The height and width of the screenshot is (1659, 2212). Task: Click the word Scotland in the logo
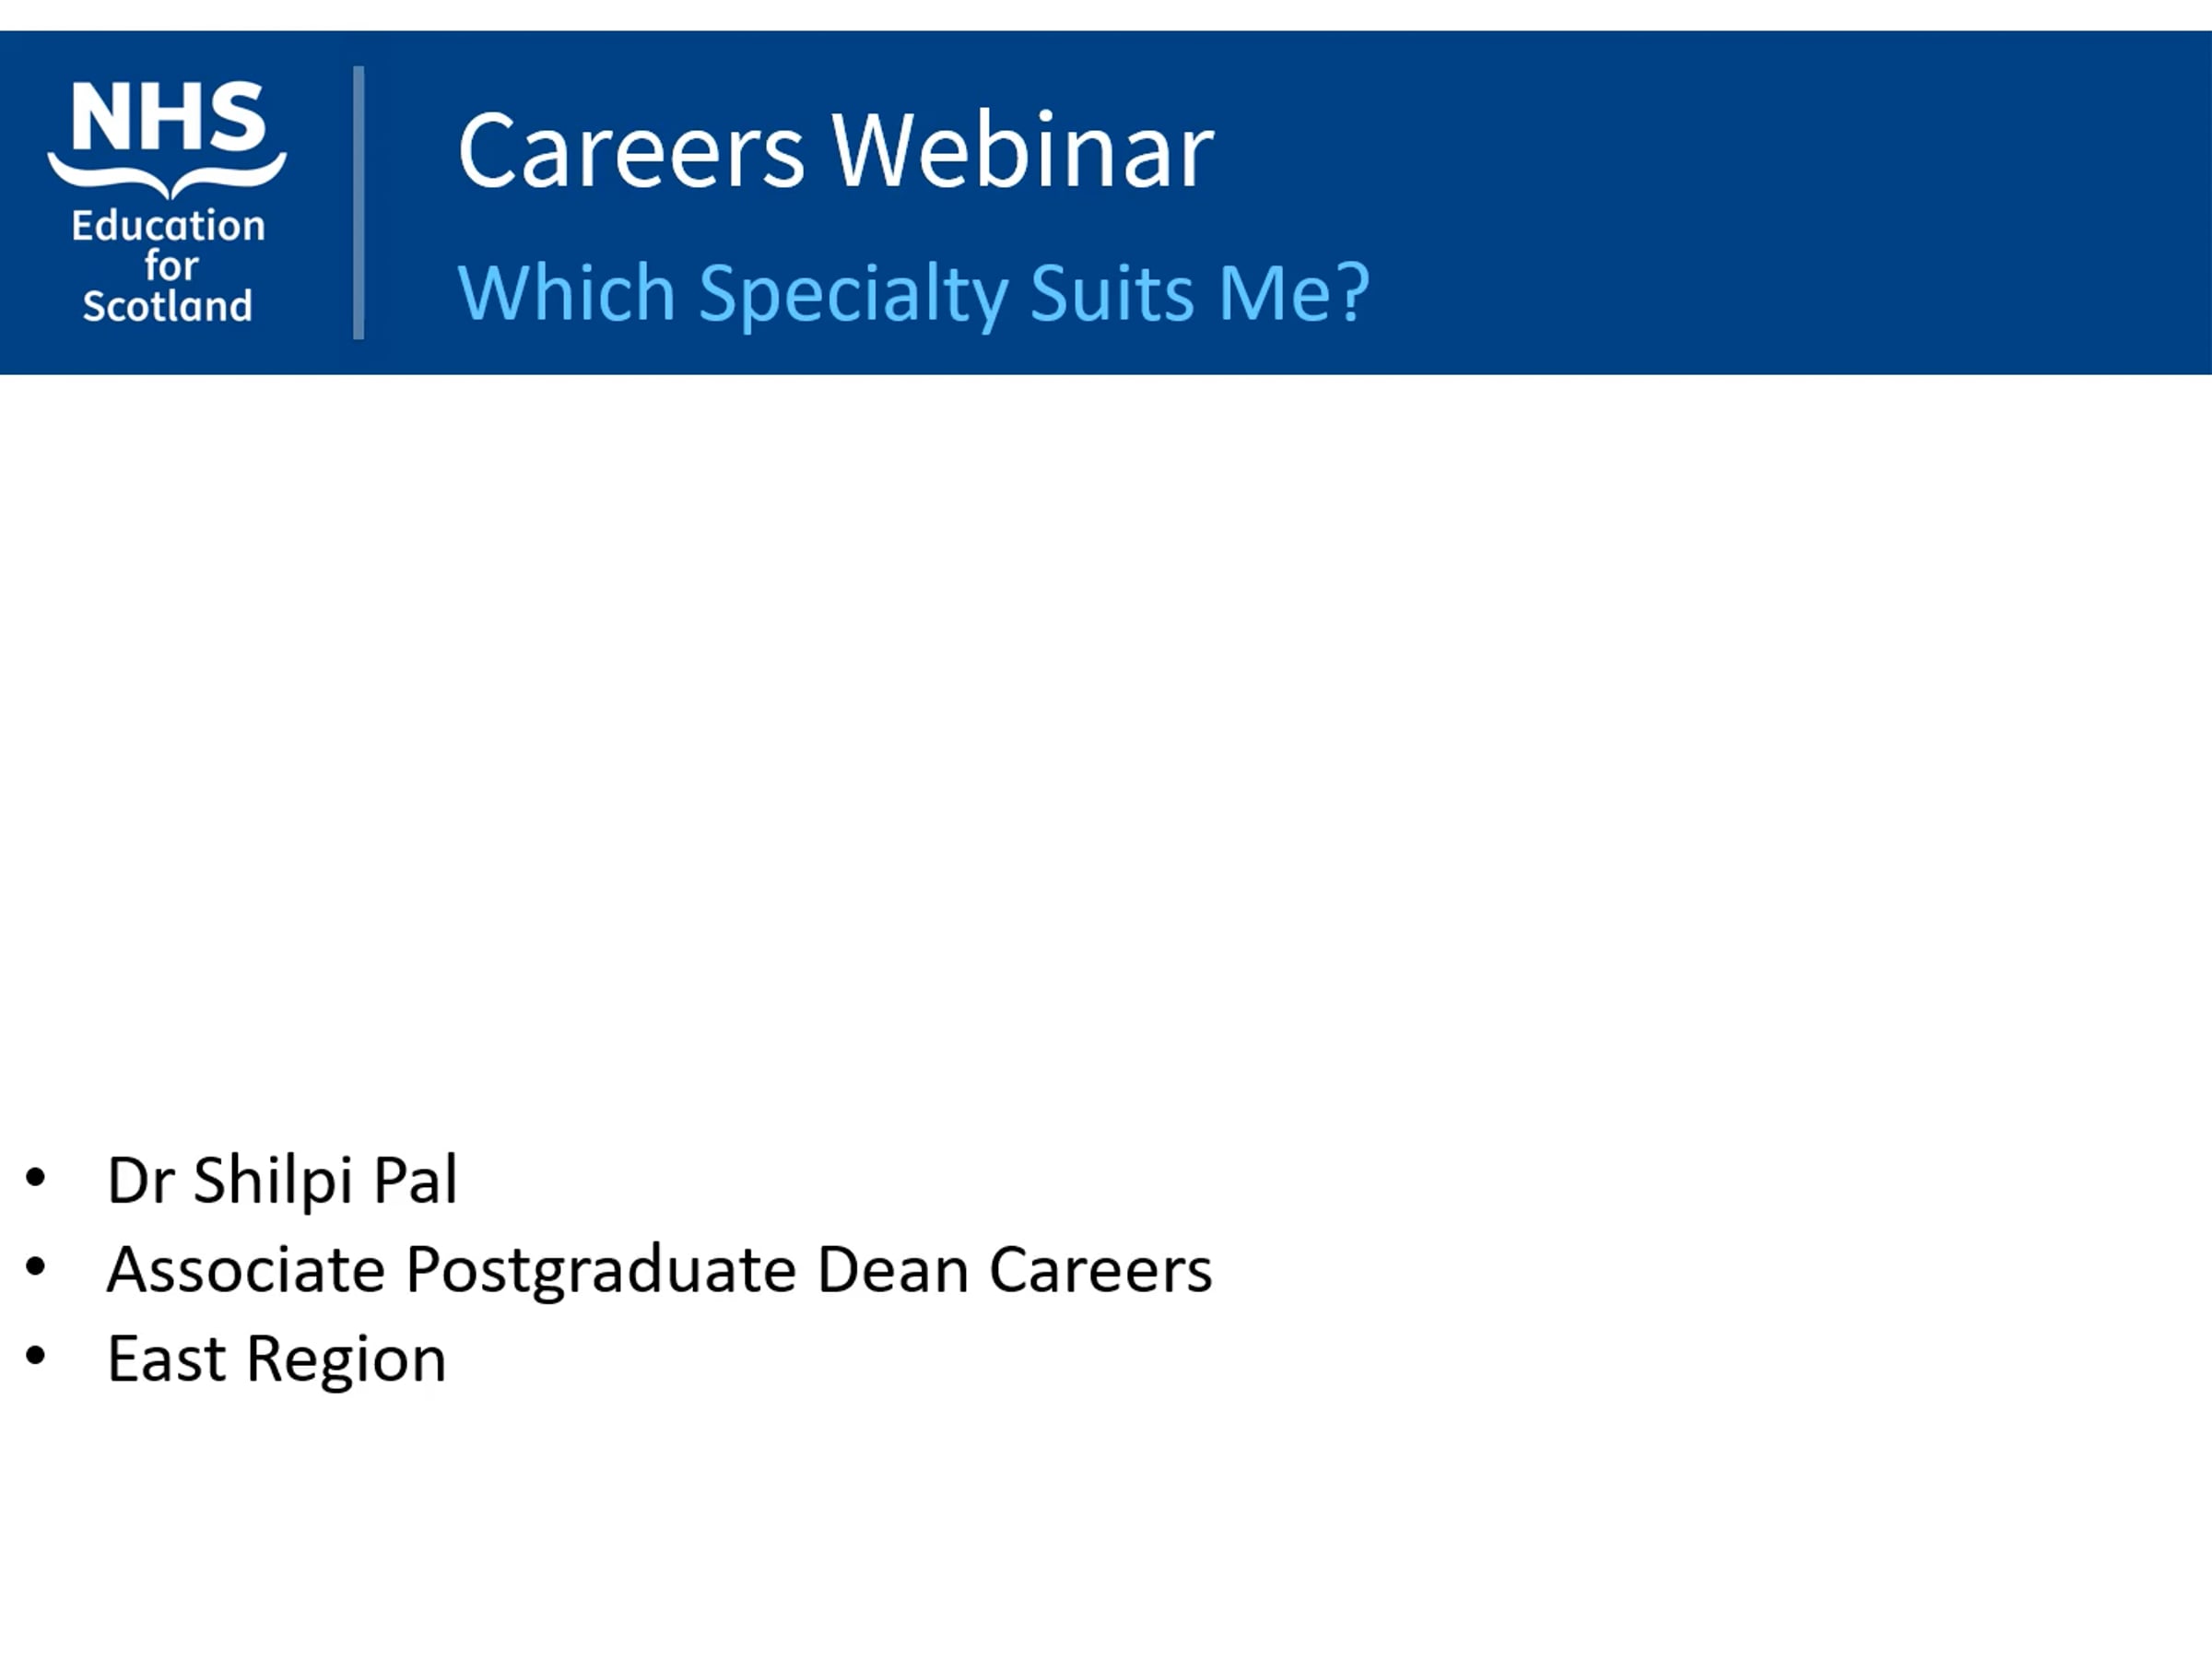(x=167, y=305)
